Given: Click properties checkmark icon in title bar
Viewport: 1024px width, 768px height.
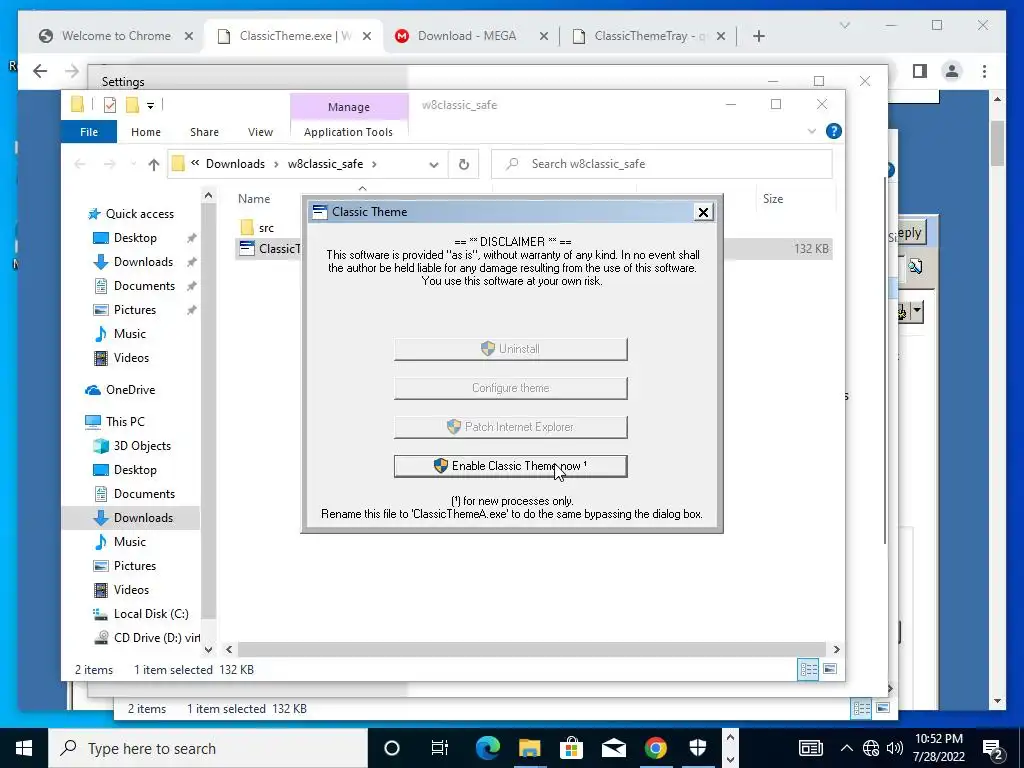Looking at the screenshot, I should point(110,104).
